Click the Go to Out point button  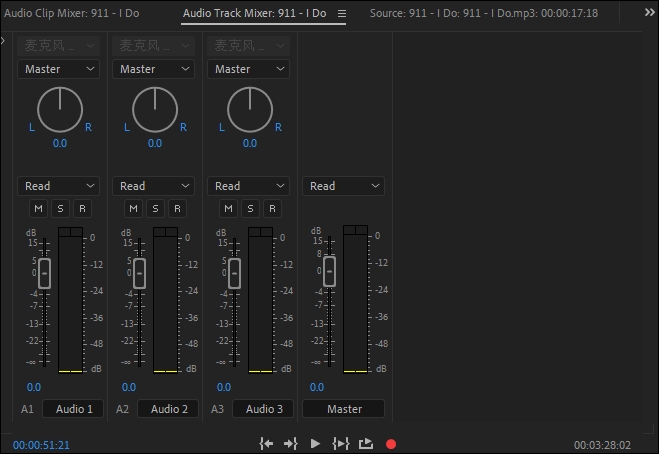290,443
